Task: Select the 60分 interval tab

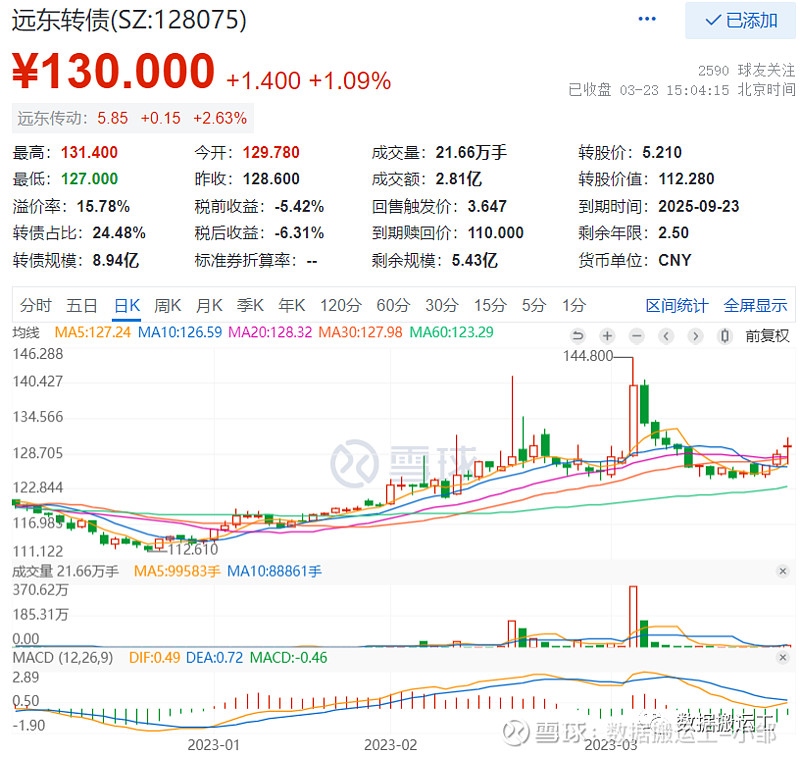Action: [393, 305]
